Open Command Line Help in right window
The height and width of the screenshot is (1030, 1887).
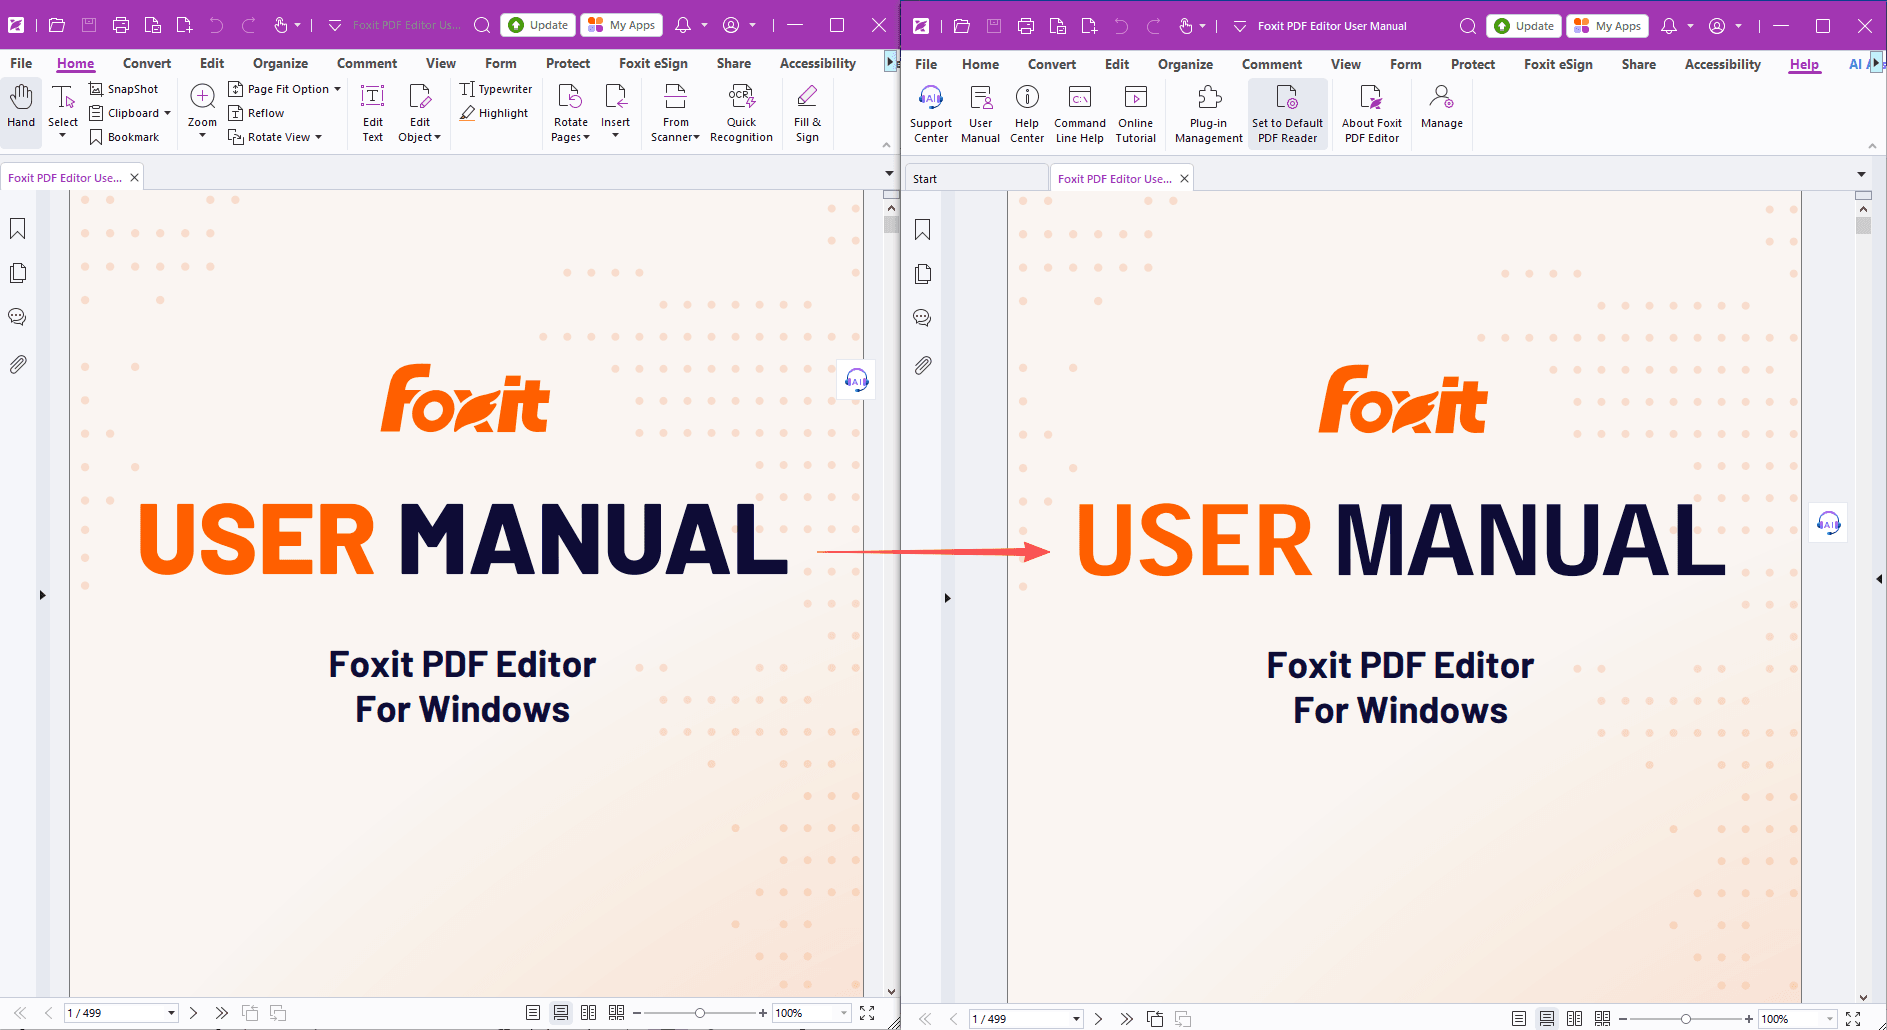coord(1079,115)
